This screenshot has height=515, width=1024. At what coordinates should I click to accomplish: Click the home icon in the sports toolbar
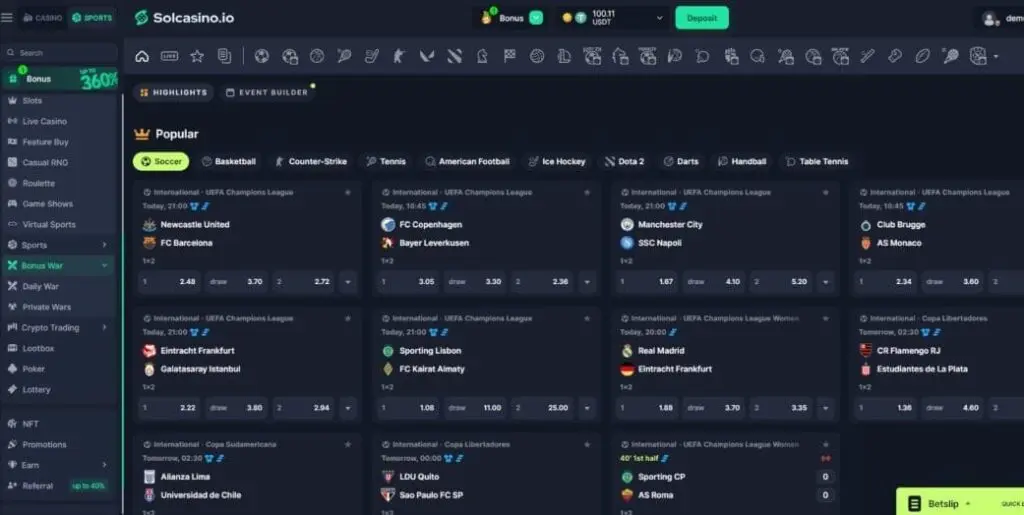(x=142, y=56)
